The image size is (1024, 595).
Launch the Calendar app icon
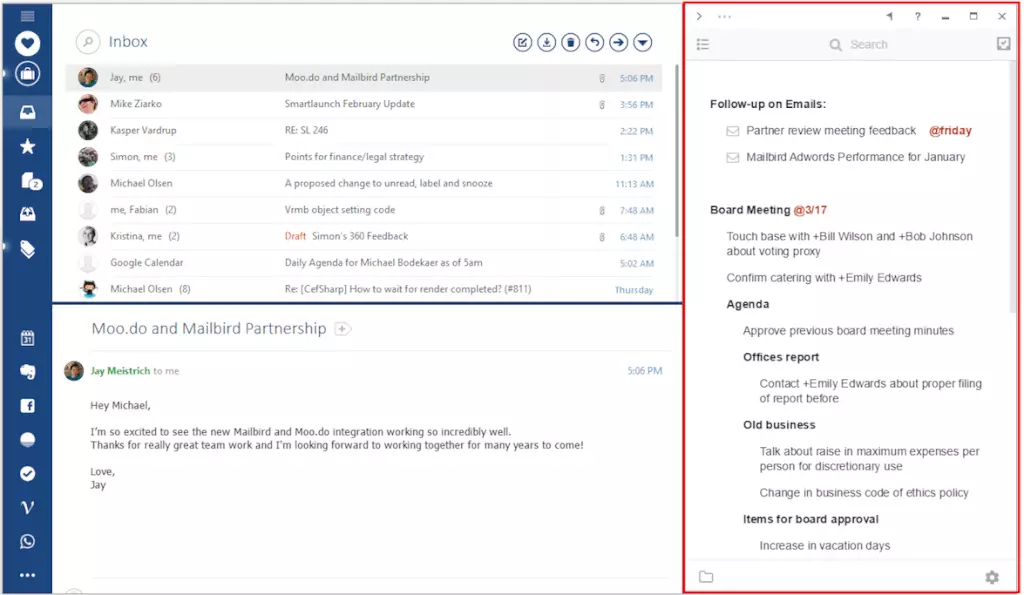27,338
